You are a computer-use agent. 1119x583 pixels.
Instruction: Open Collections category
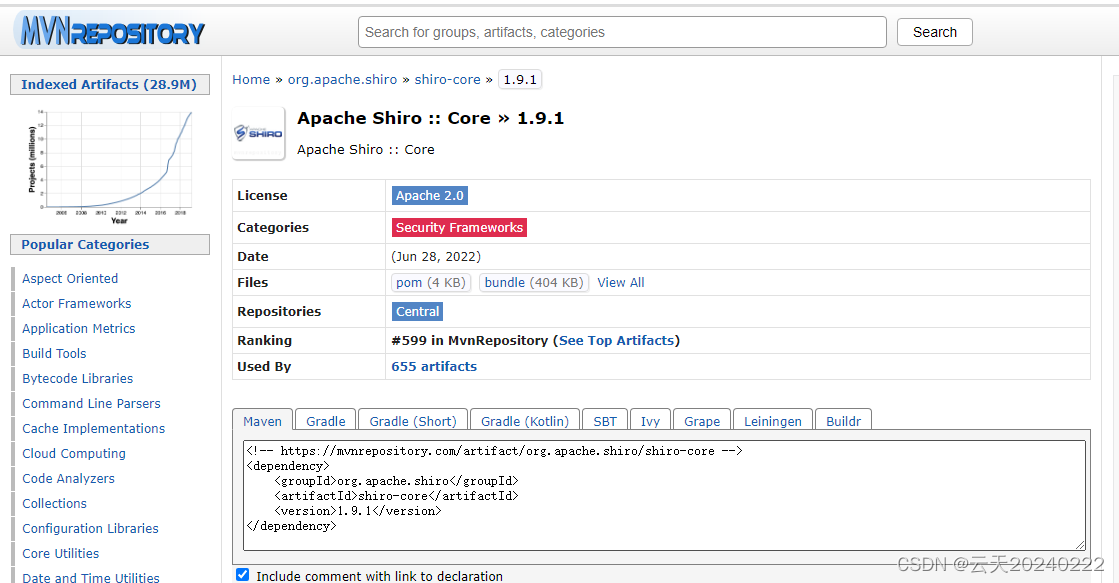point(54,503)
